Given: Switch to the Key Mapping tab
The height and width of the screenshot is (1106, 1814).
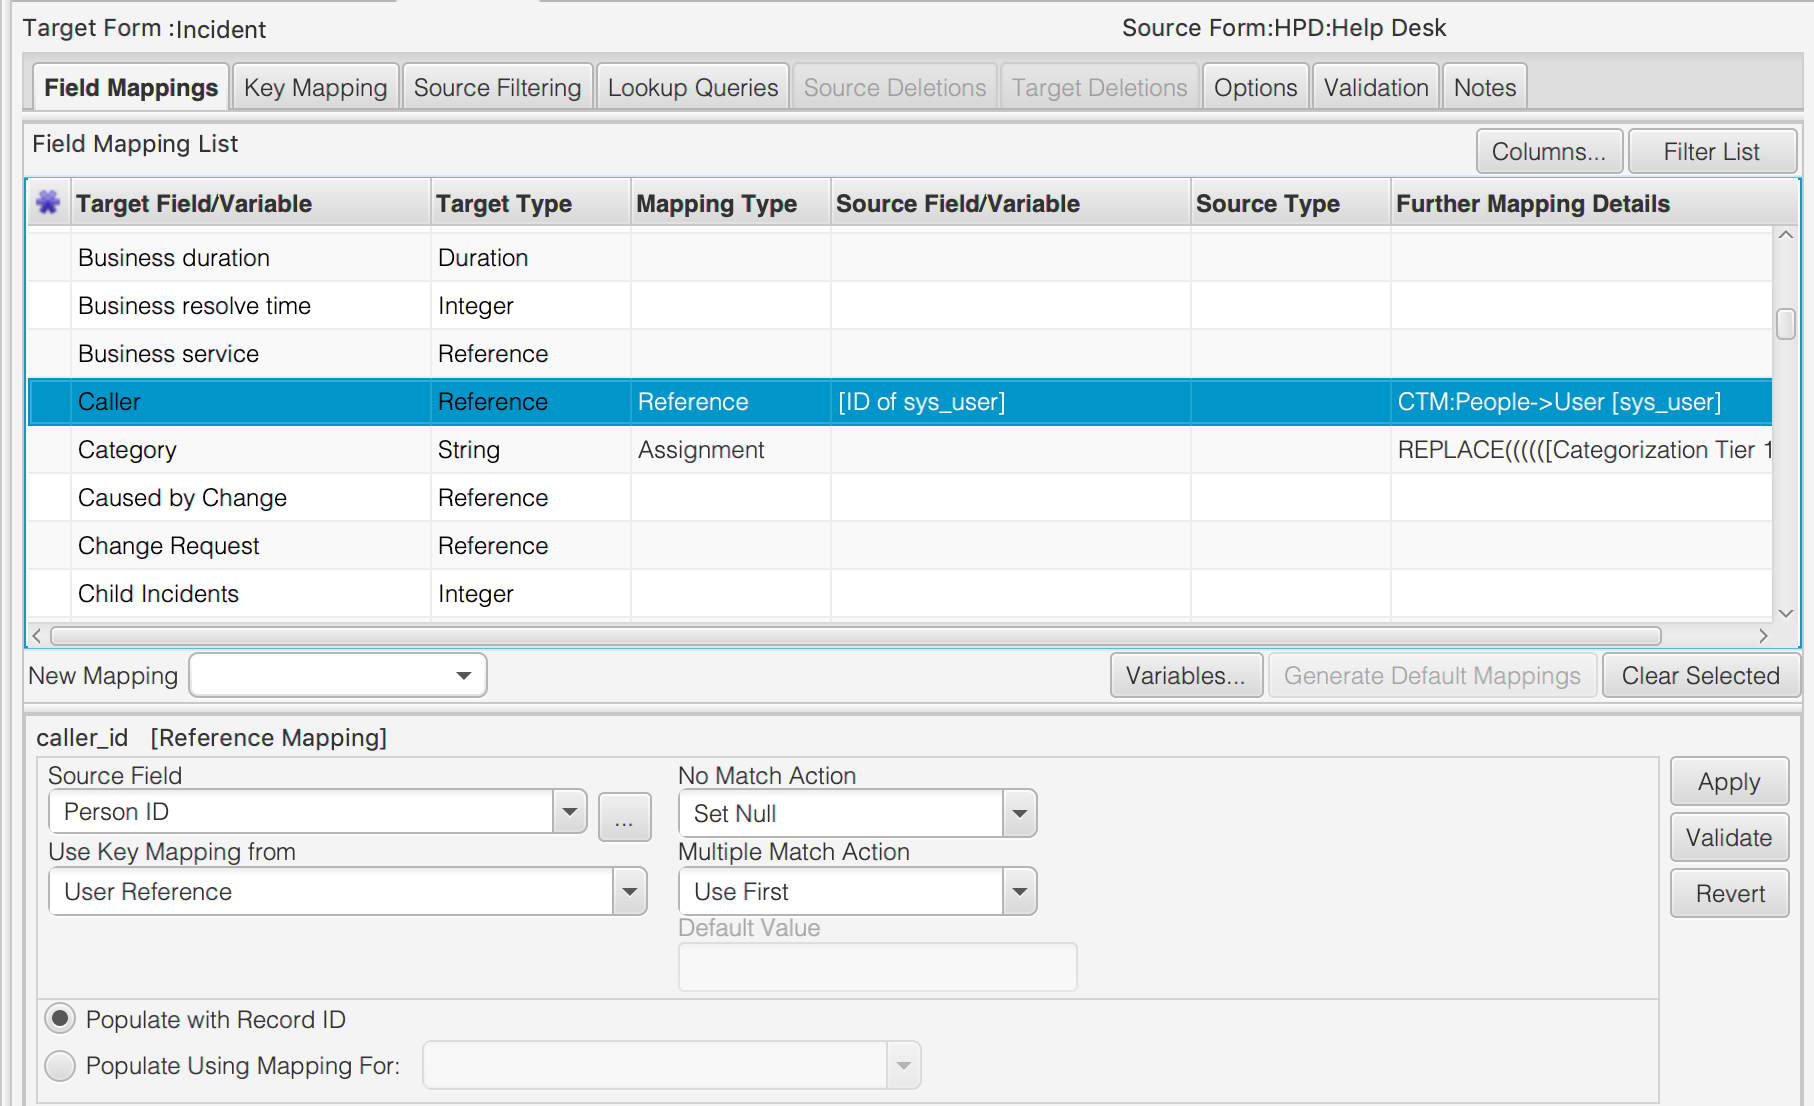Looking at the screenshot, I should pyautogui.click(x=315, y=87).
